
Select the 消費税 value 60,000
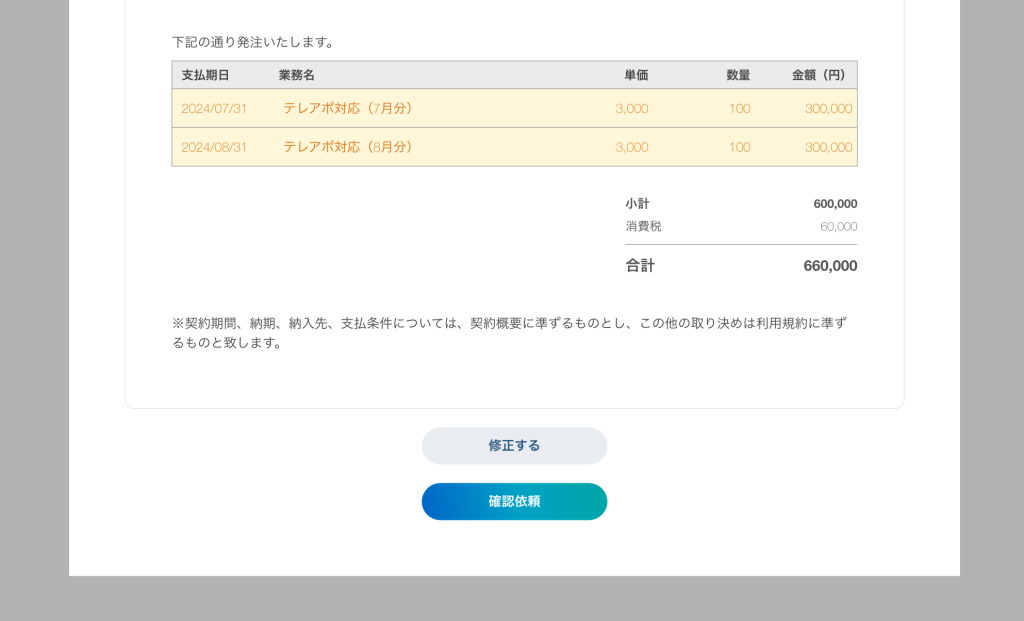pos(838,227)
